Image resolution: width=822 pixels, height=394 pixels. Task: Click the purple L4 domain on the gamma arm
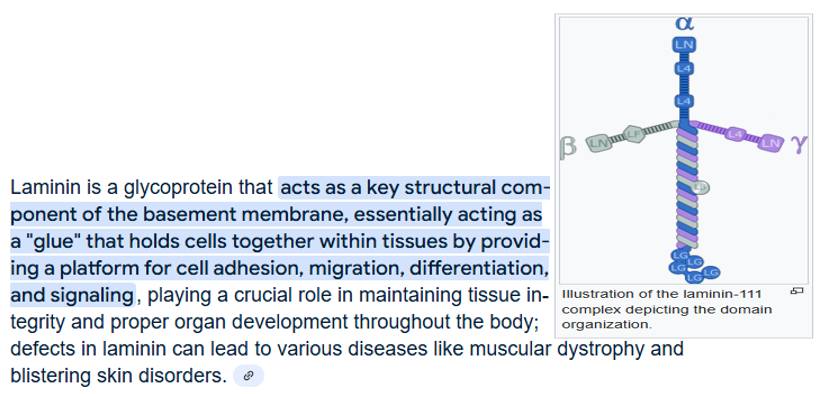tap(737, 135)
